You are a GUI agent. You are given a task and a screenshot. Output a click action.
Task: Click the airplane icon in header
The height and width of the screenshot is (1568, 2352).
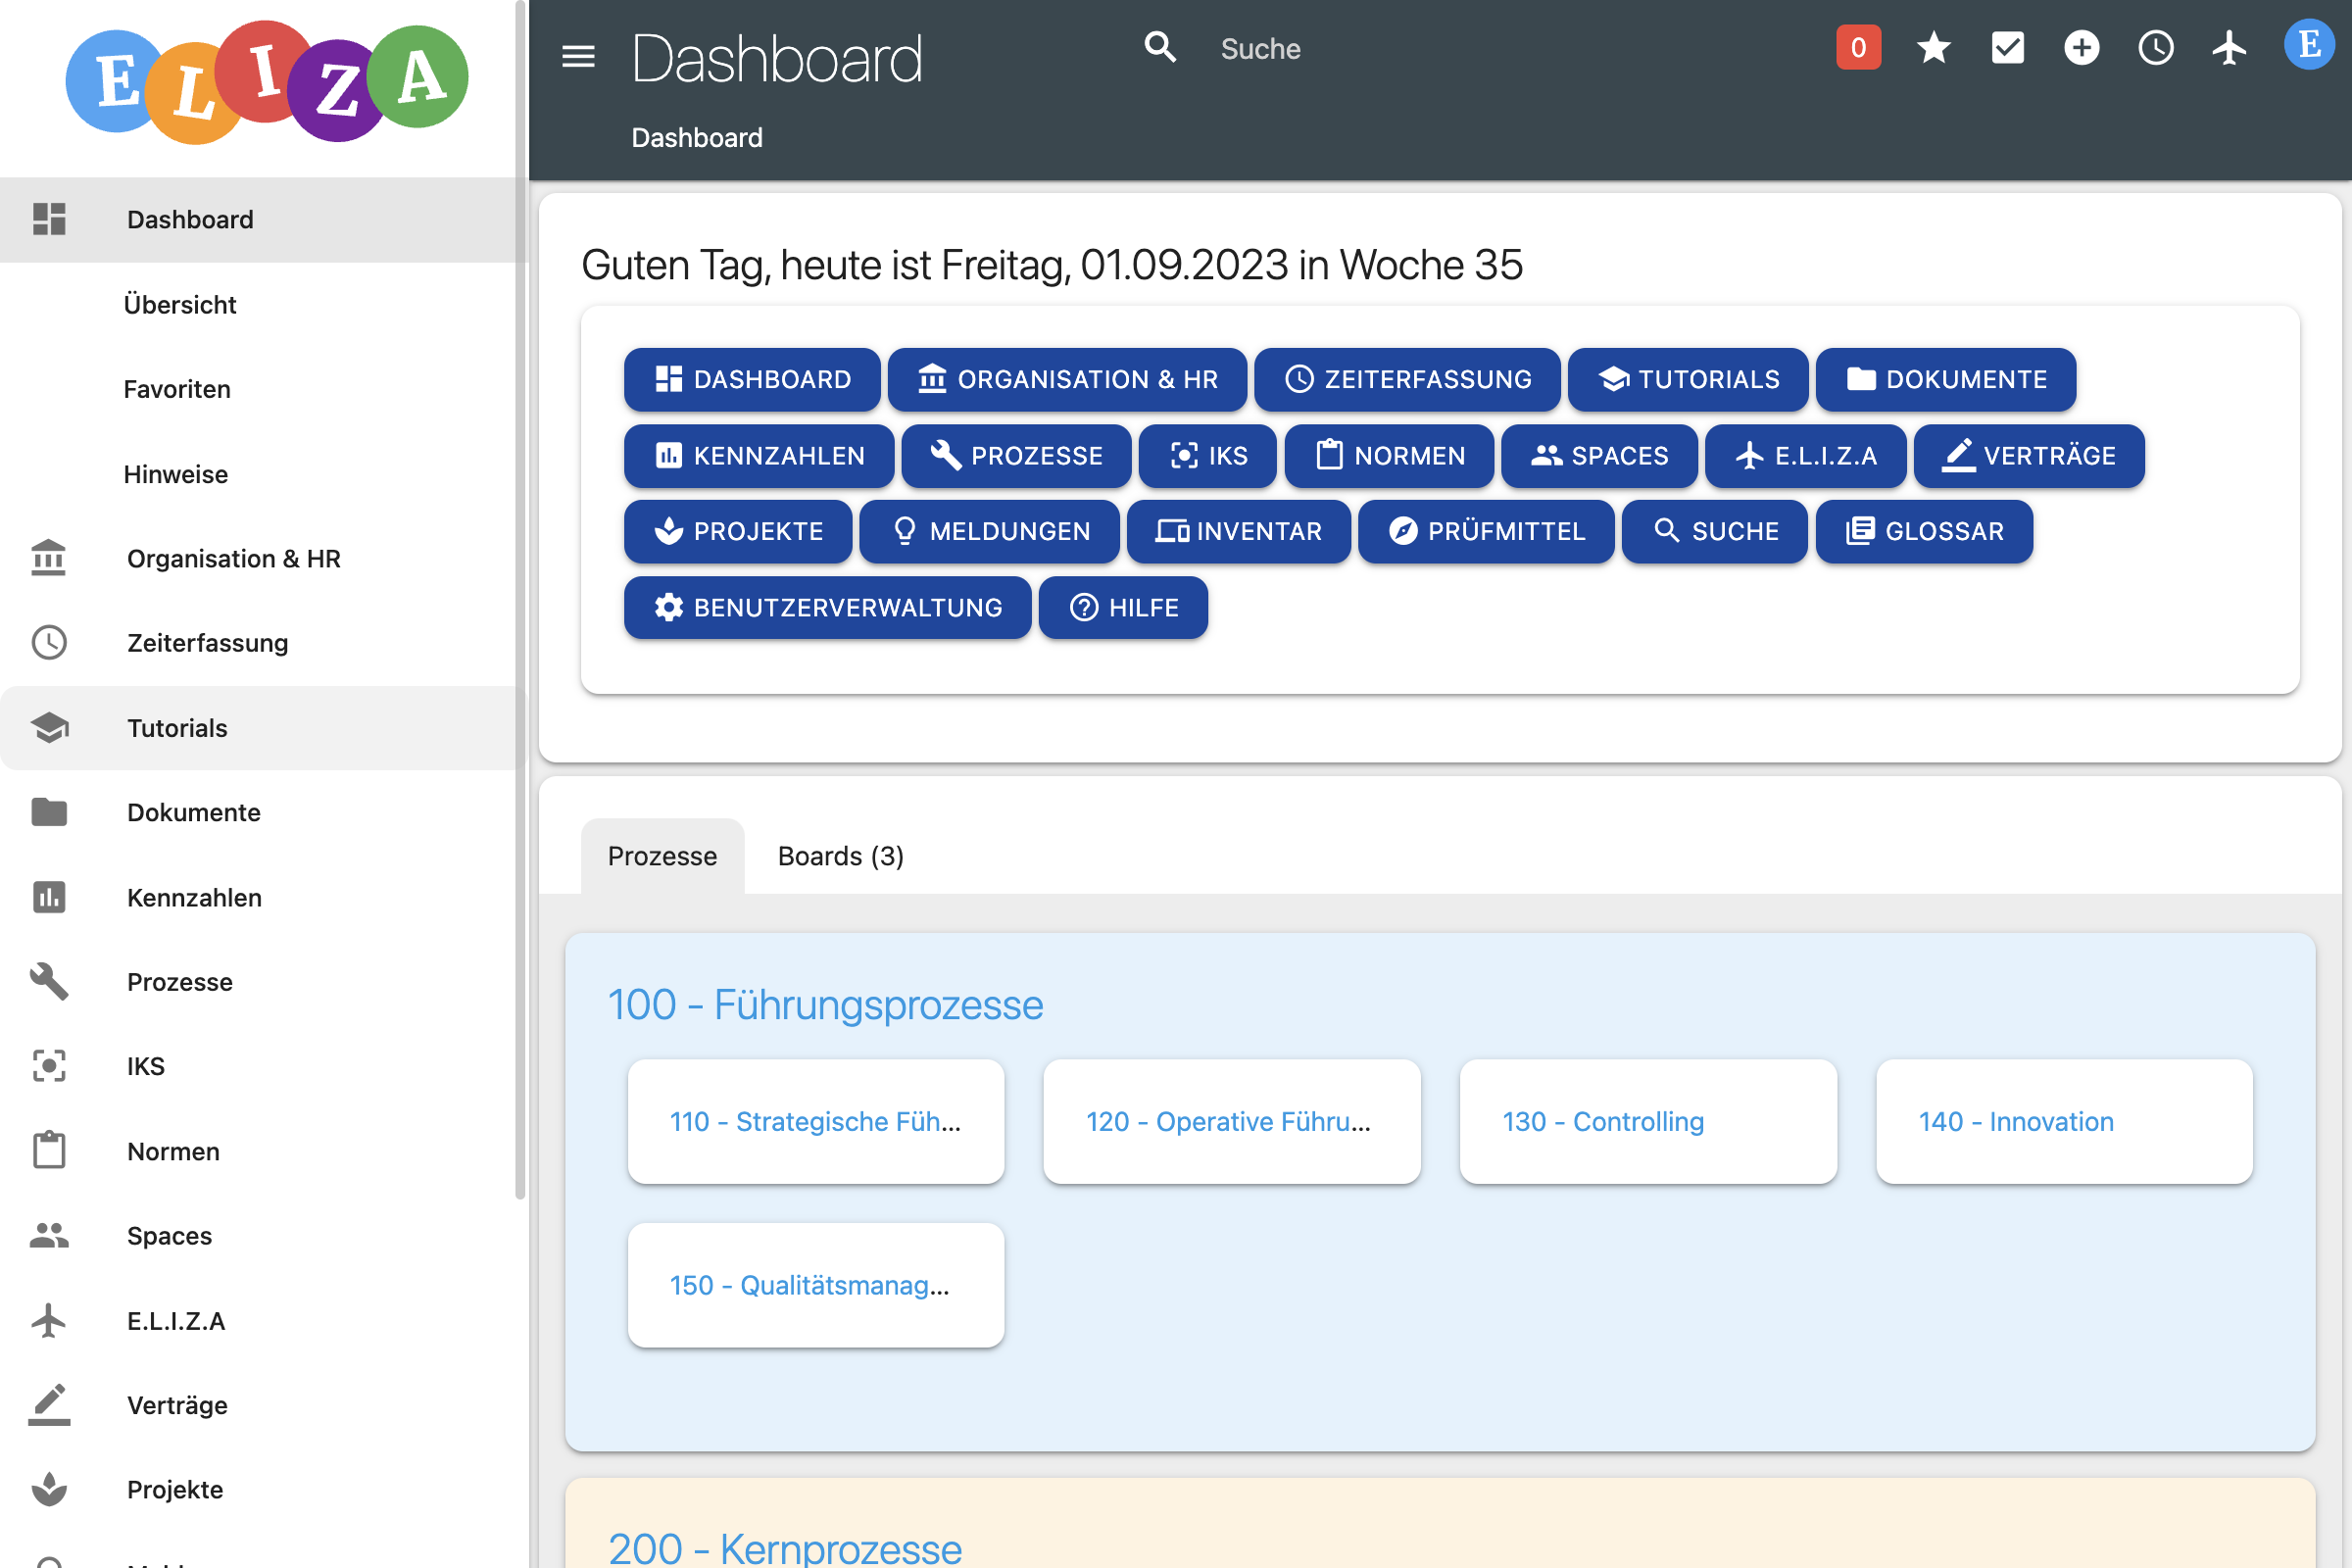point(2229,48)
